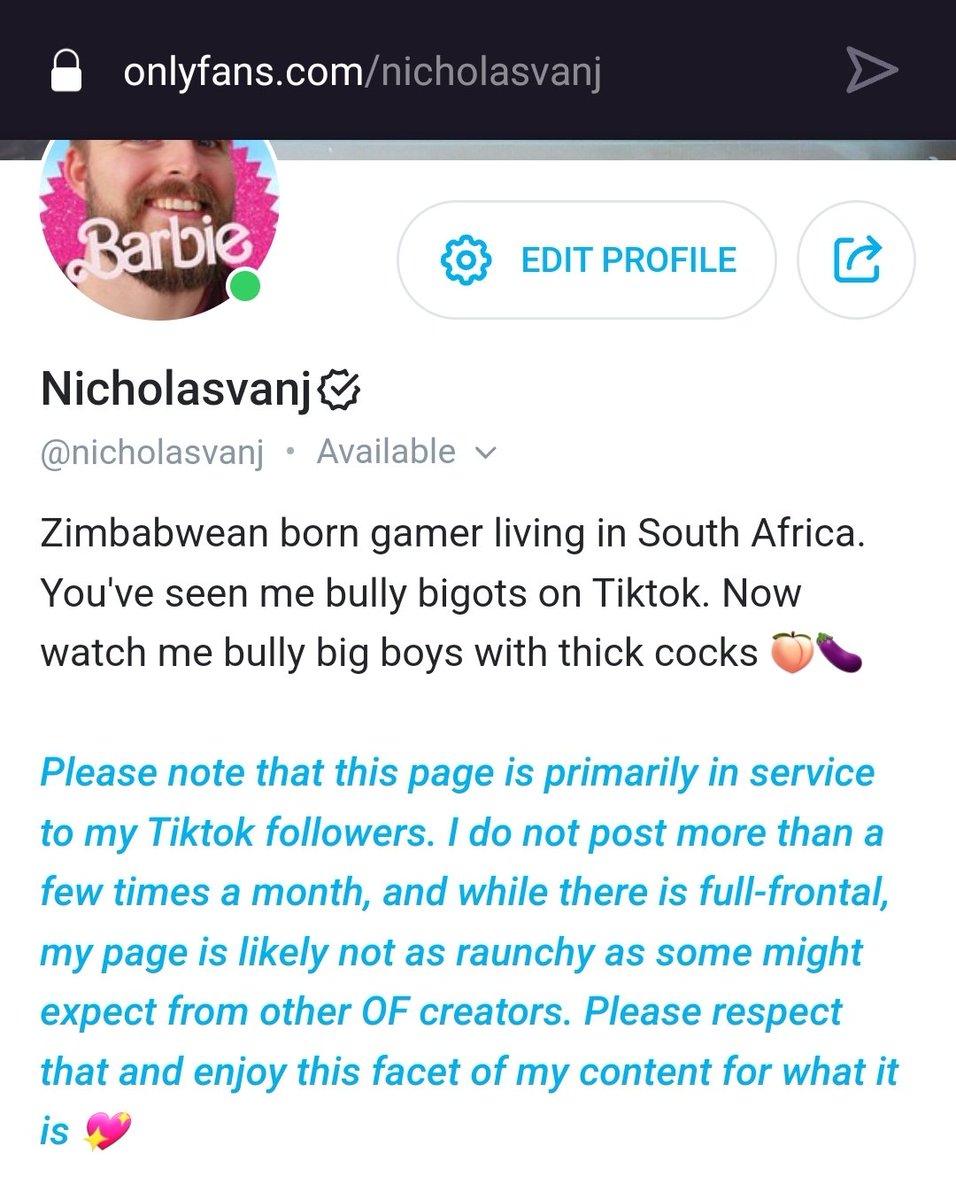
Task: Tap the send arrow icon beside the URL
Action: [x=871, y=71]
